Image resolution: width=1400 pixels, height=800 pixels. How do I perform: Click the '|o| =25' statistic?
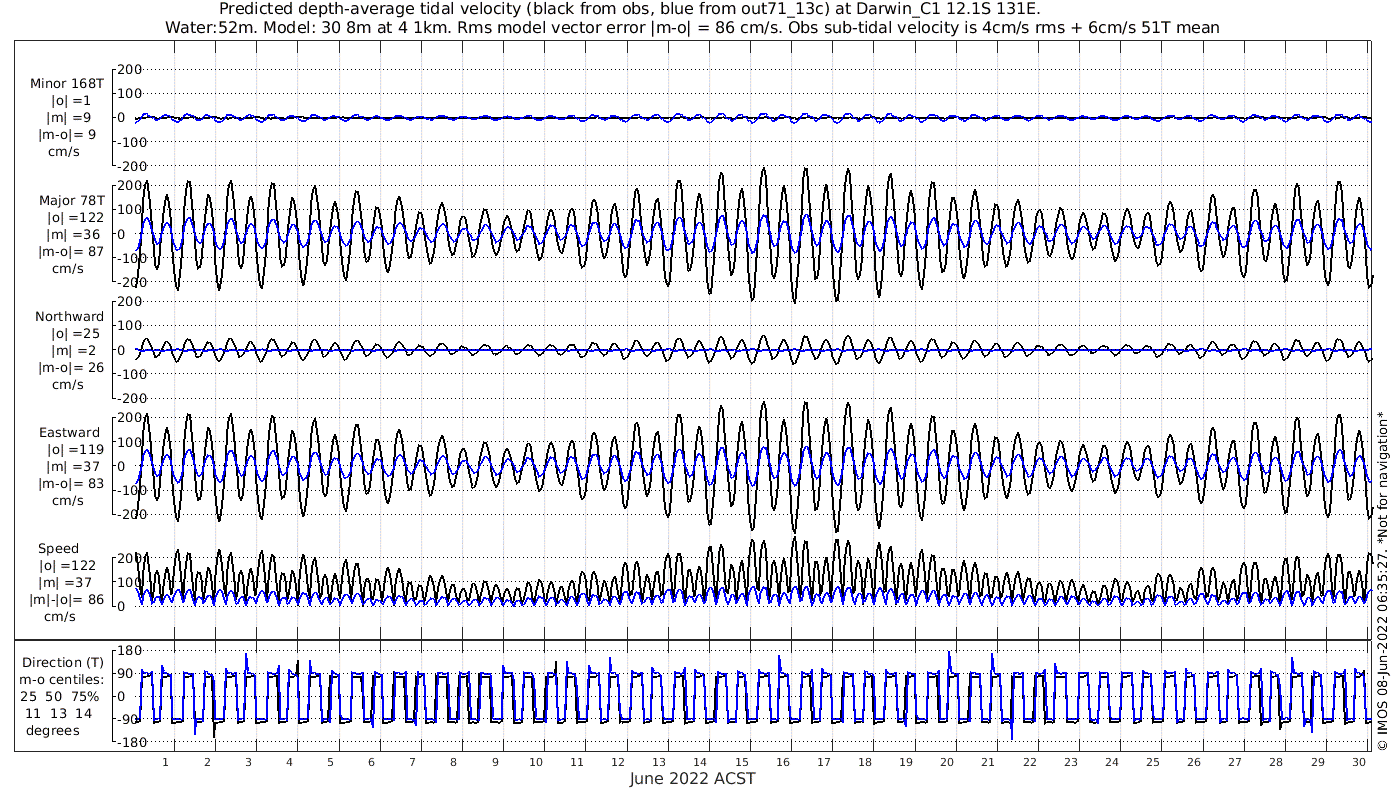(x=75, y=334)
